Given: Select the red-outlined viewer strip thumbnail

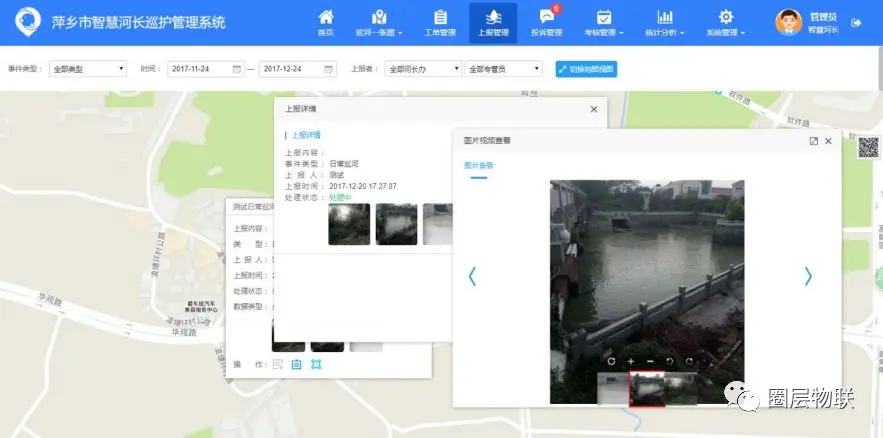Looking at the screenshot, I should [646, 388].
